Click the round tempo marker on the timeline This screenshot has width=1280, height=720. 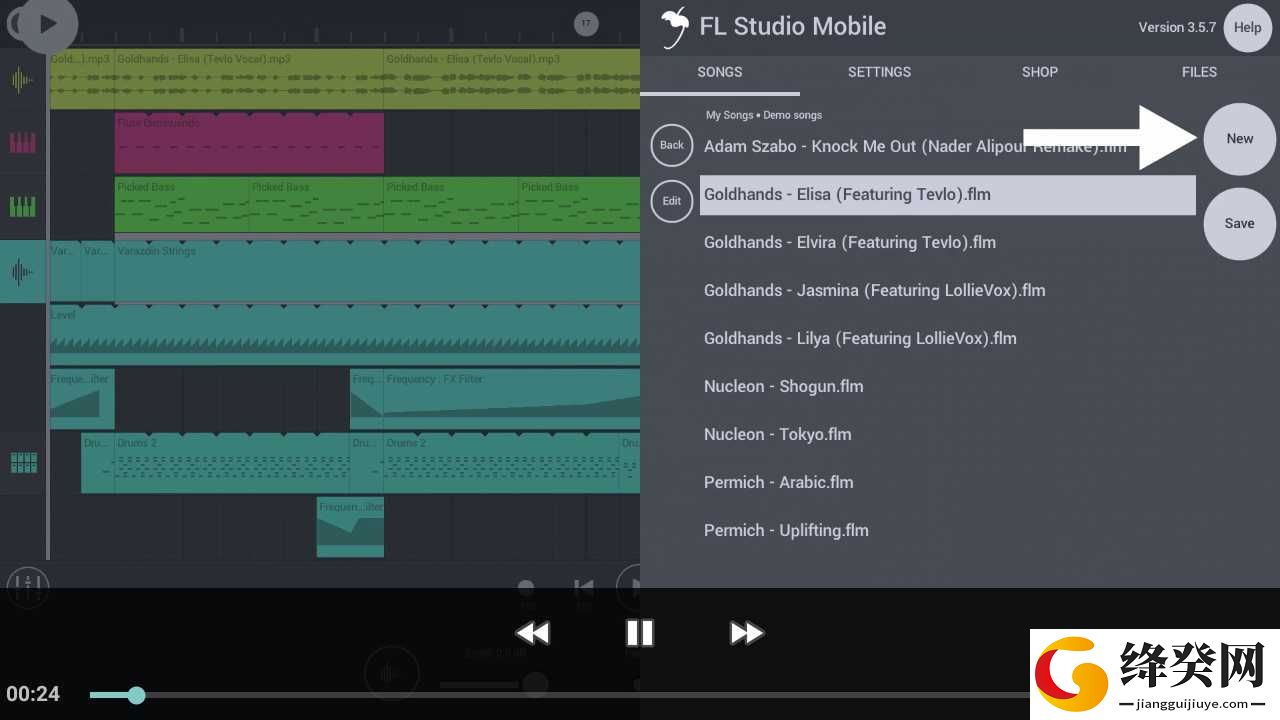586,24
